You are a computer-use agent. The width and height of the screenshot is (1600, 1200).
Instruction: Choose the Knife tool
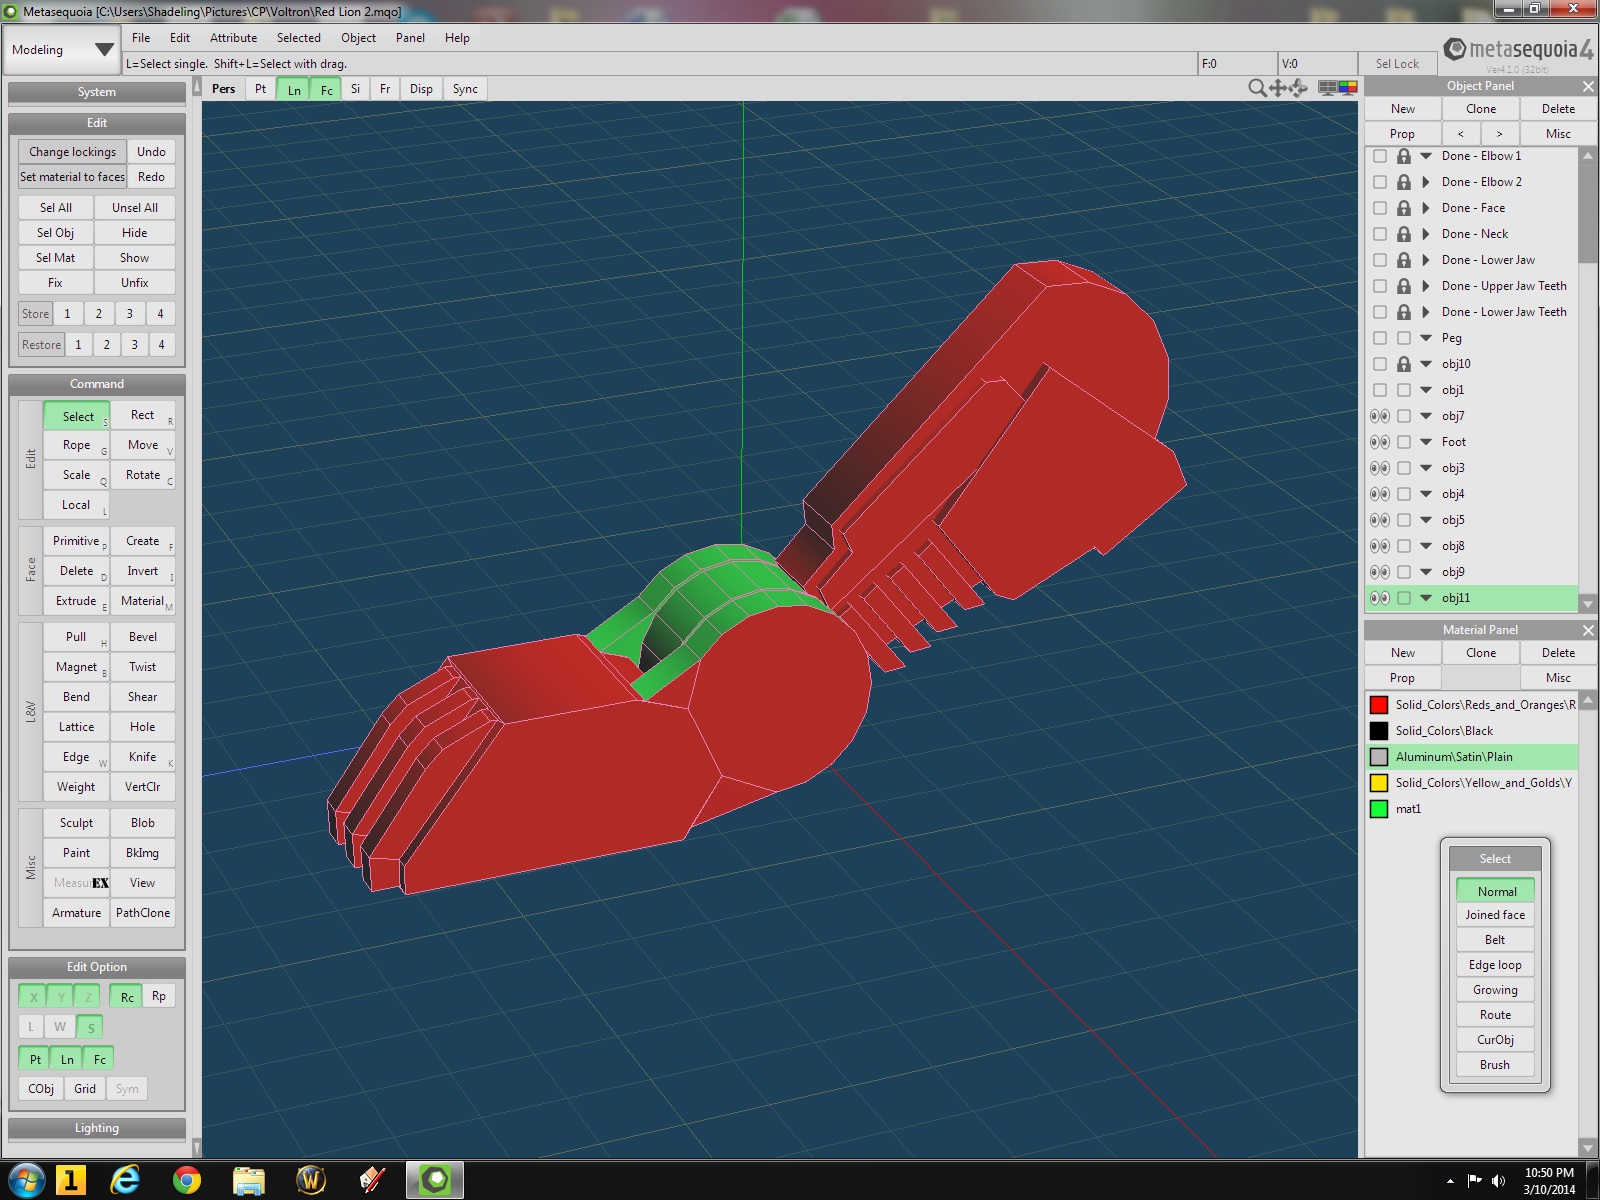(x=143, y=757)
